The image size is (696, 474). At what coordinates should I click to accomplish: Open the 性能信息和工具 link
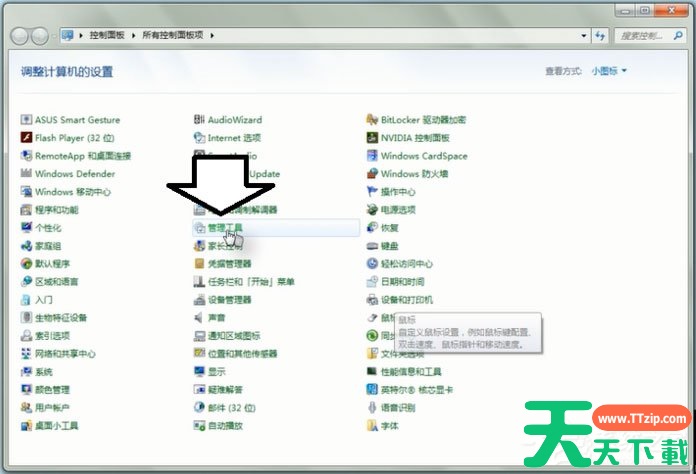[x=411, y=372]
